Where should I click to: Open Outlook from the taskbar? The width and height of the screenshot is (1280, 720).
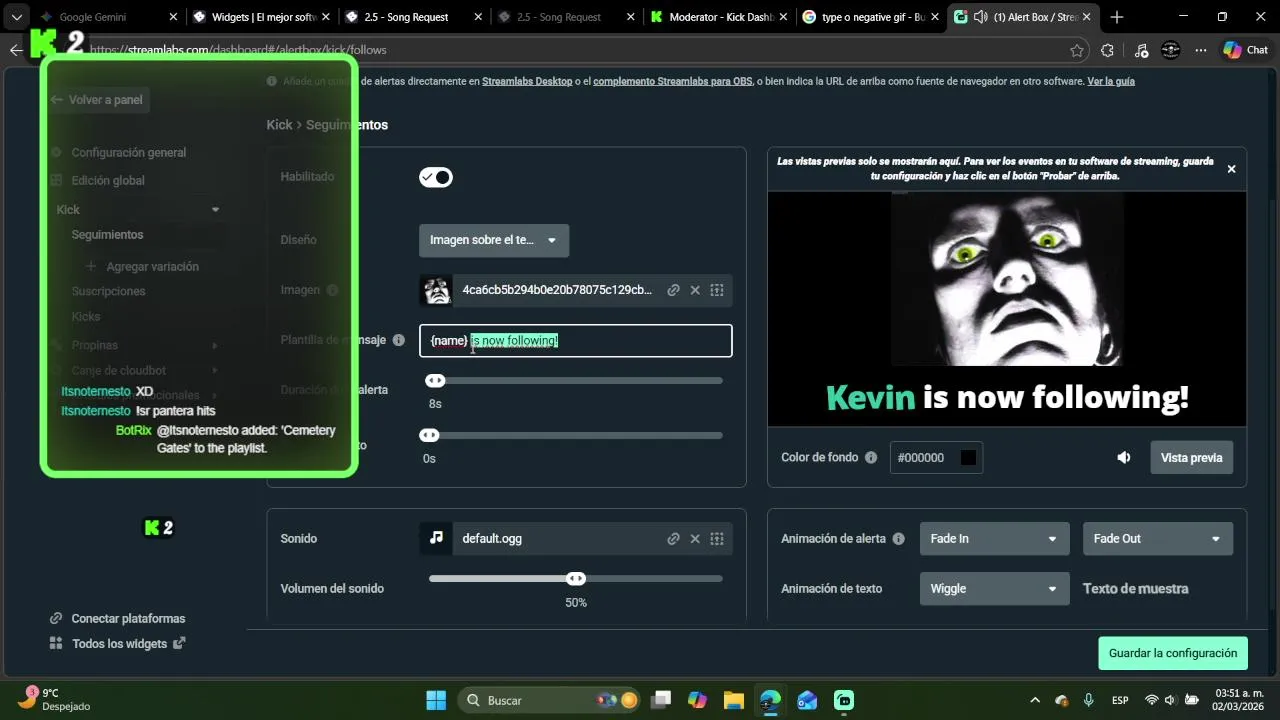[x=807, y=700]
